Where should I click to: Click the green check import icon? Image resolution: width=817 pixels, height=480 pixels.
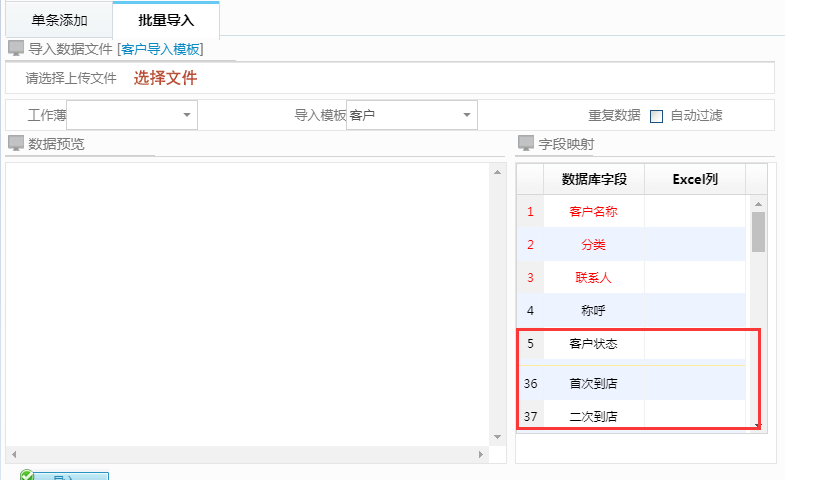coord(27,476)
